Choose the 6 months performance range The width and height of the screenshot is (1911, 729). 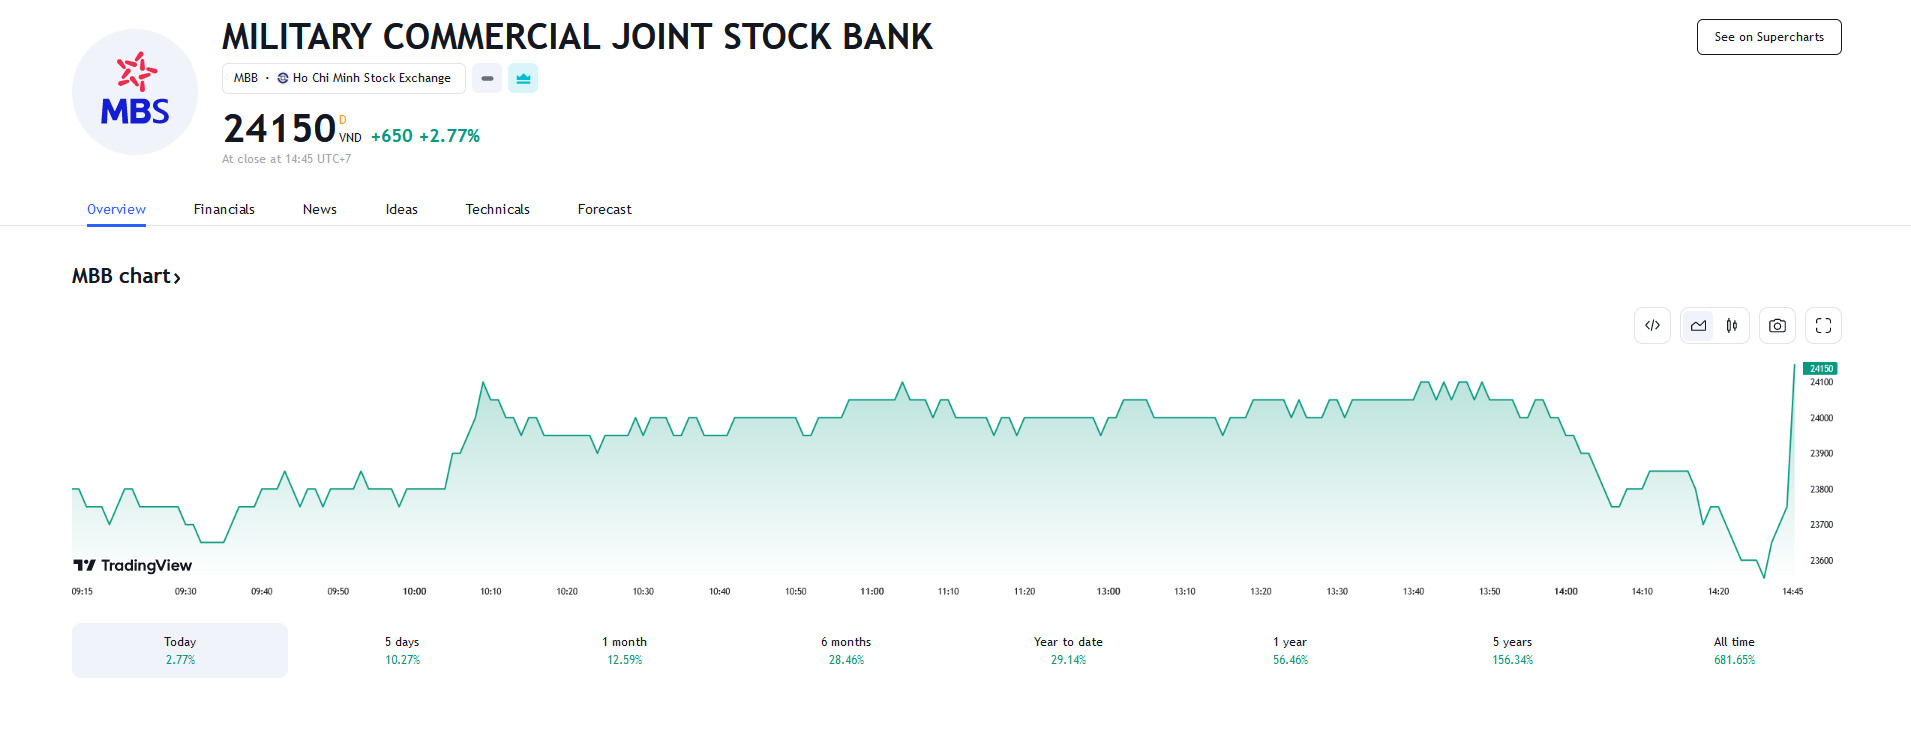tap(846, 650)
